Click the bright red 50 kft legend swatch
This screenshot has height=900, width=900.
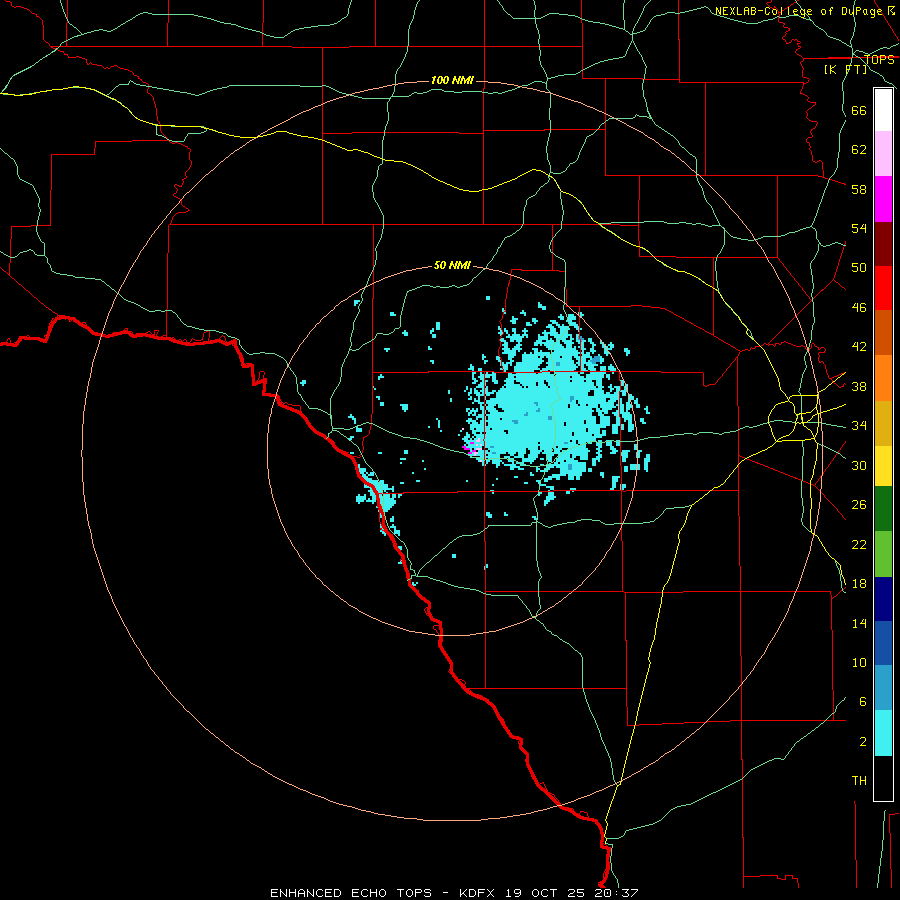(x=883, y=288)
